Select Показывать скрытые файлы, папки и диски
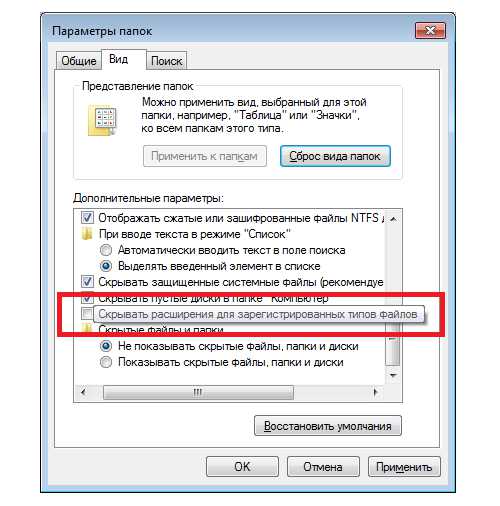 point(106,362)
